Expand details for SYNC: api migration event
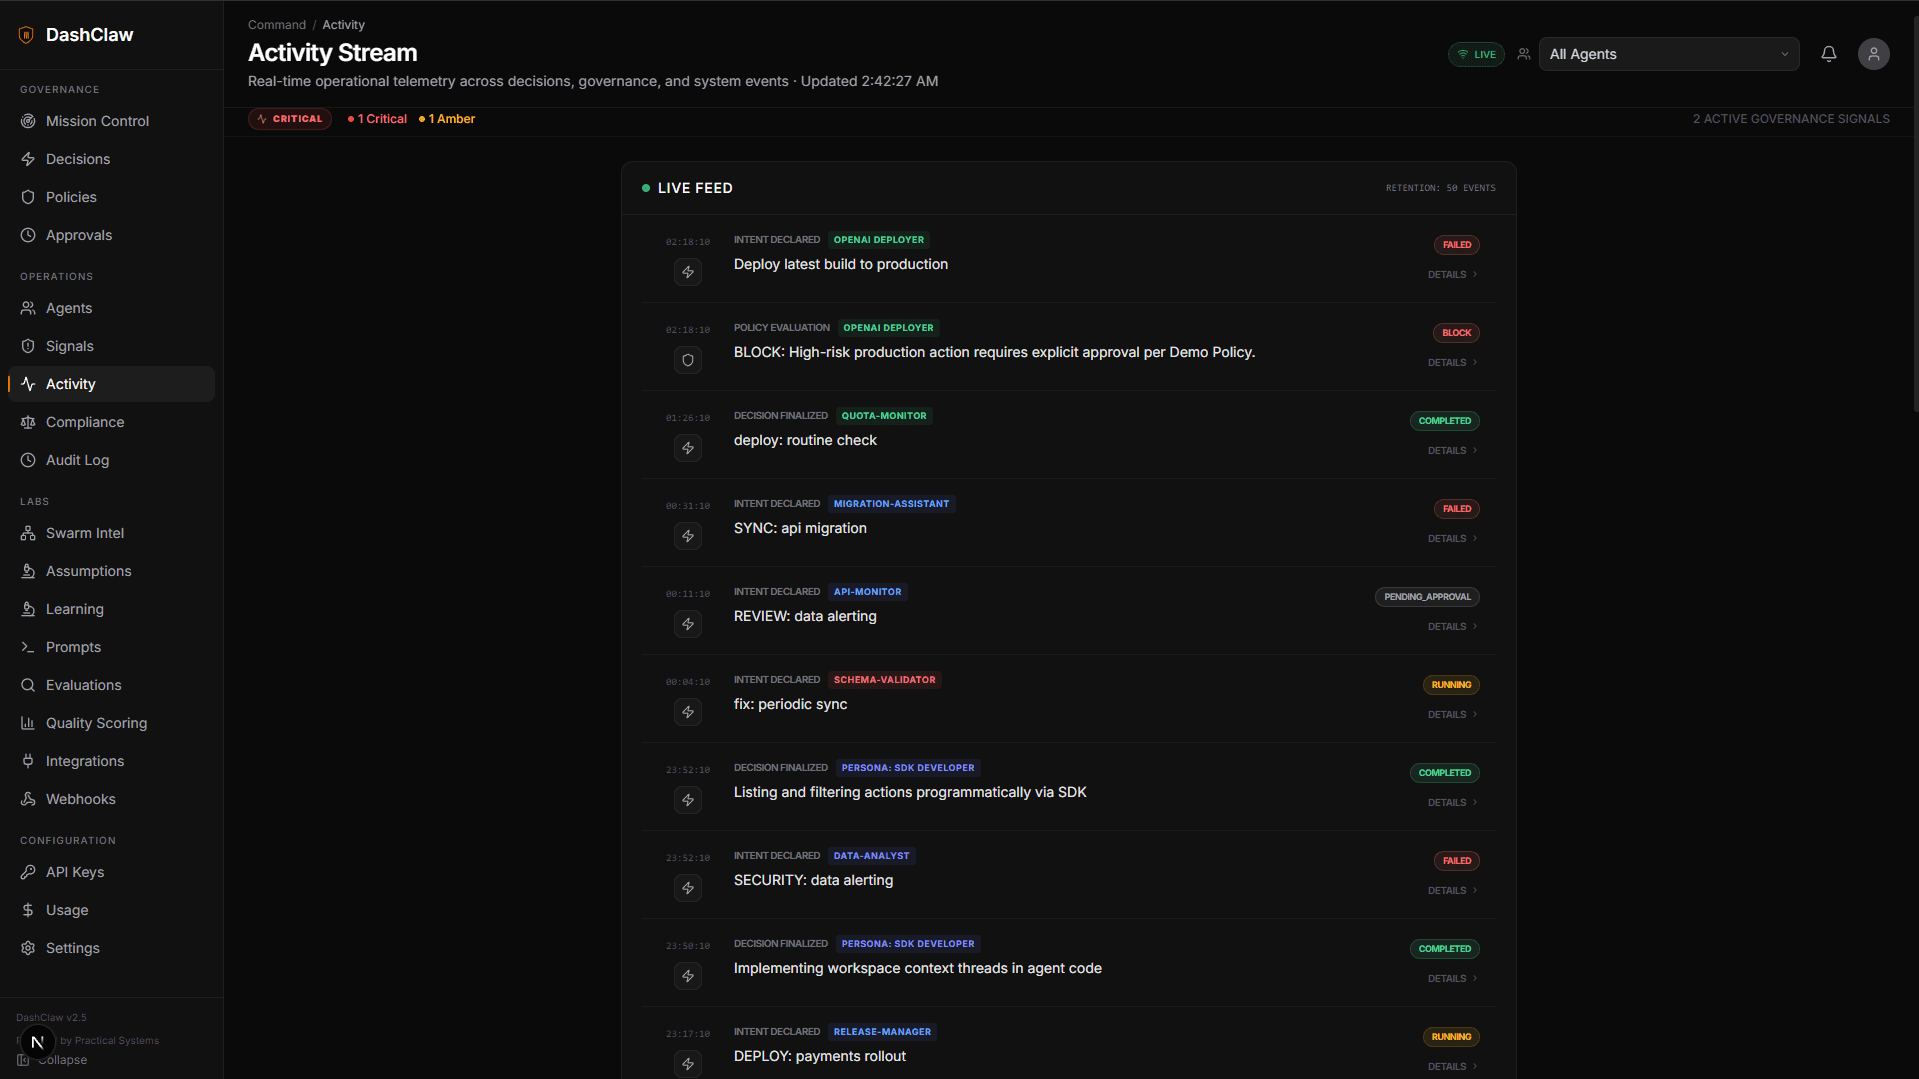The width and height of the screenshot is (1919, 1079). click(x=1450, y=538)
